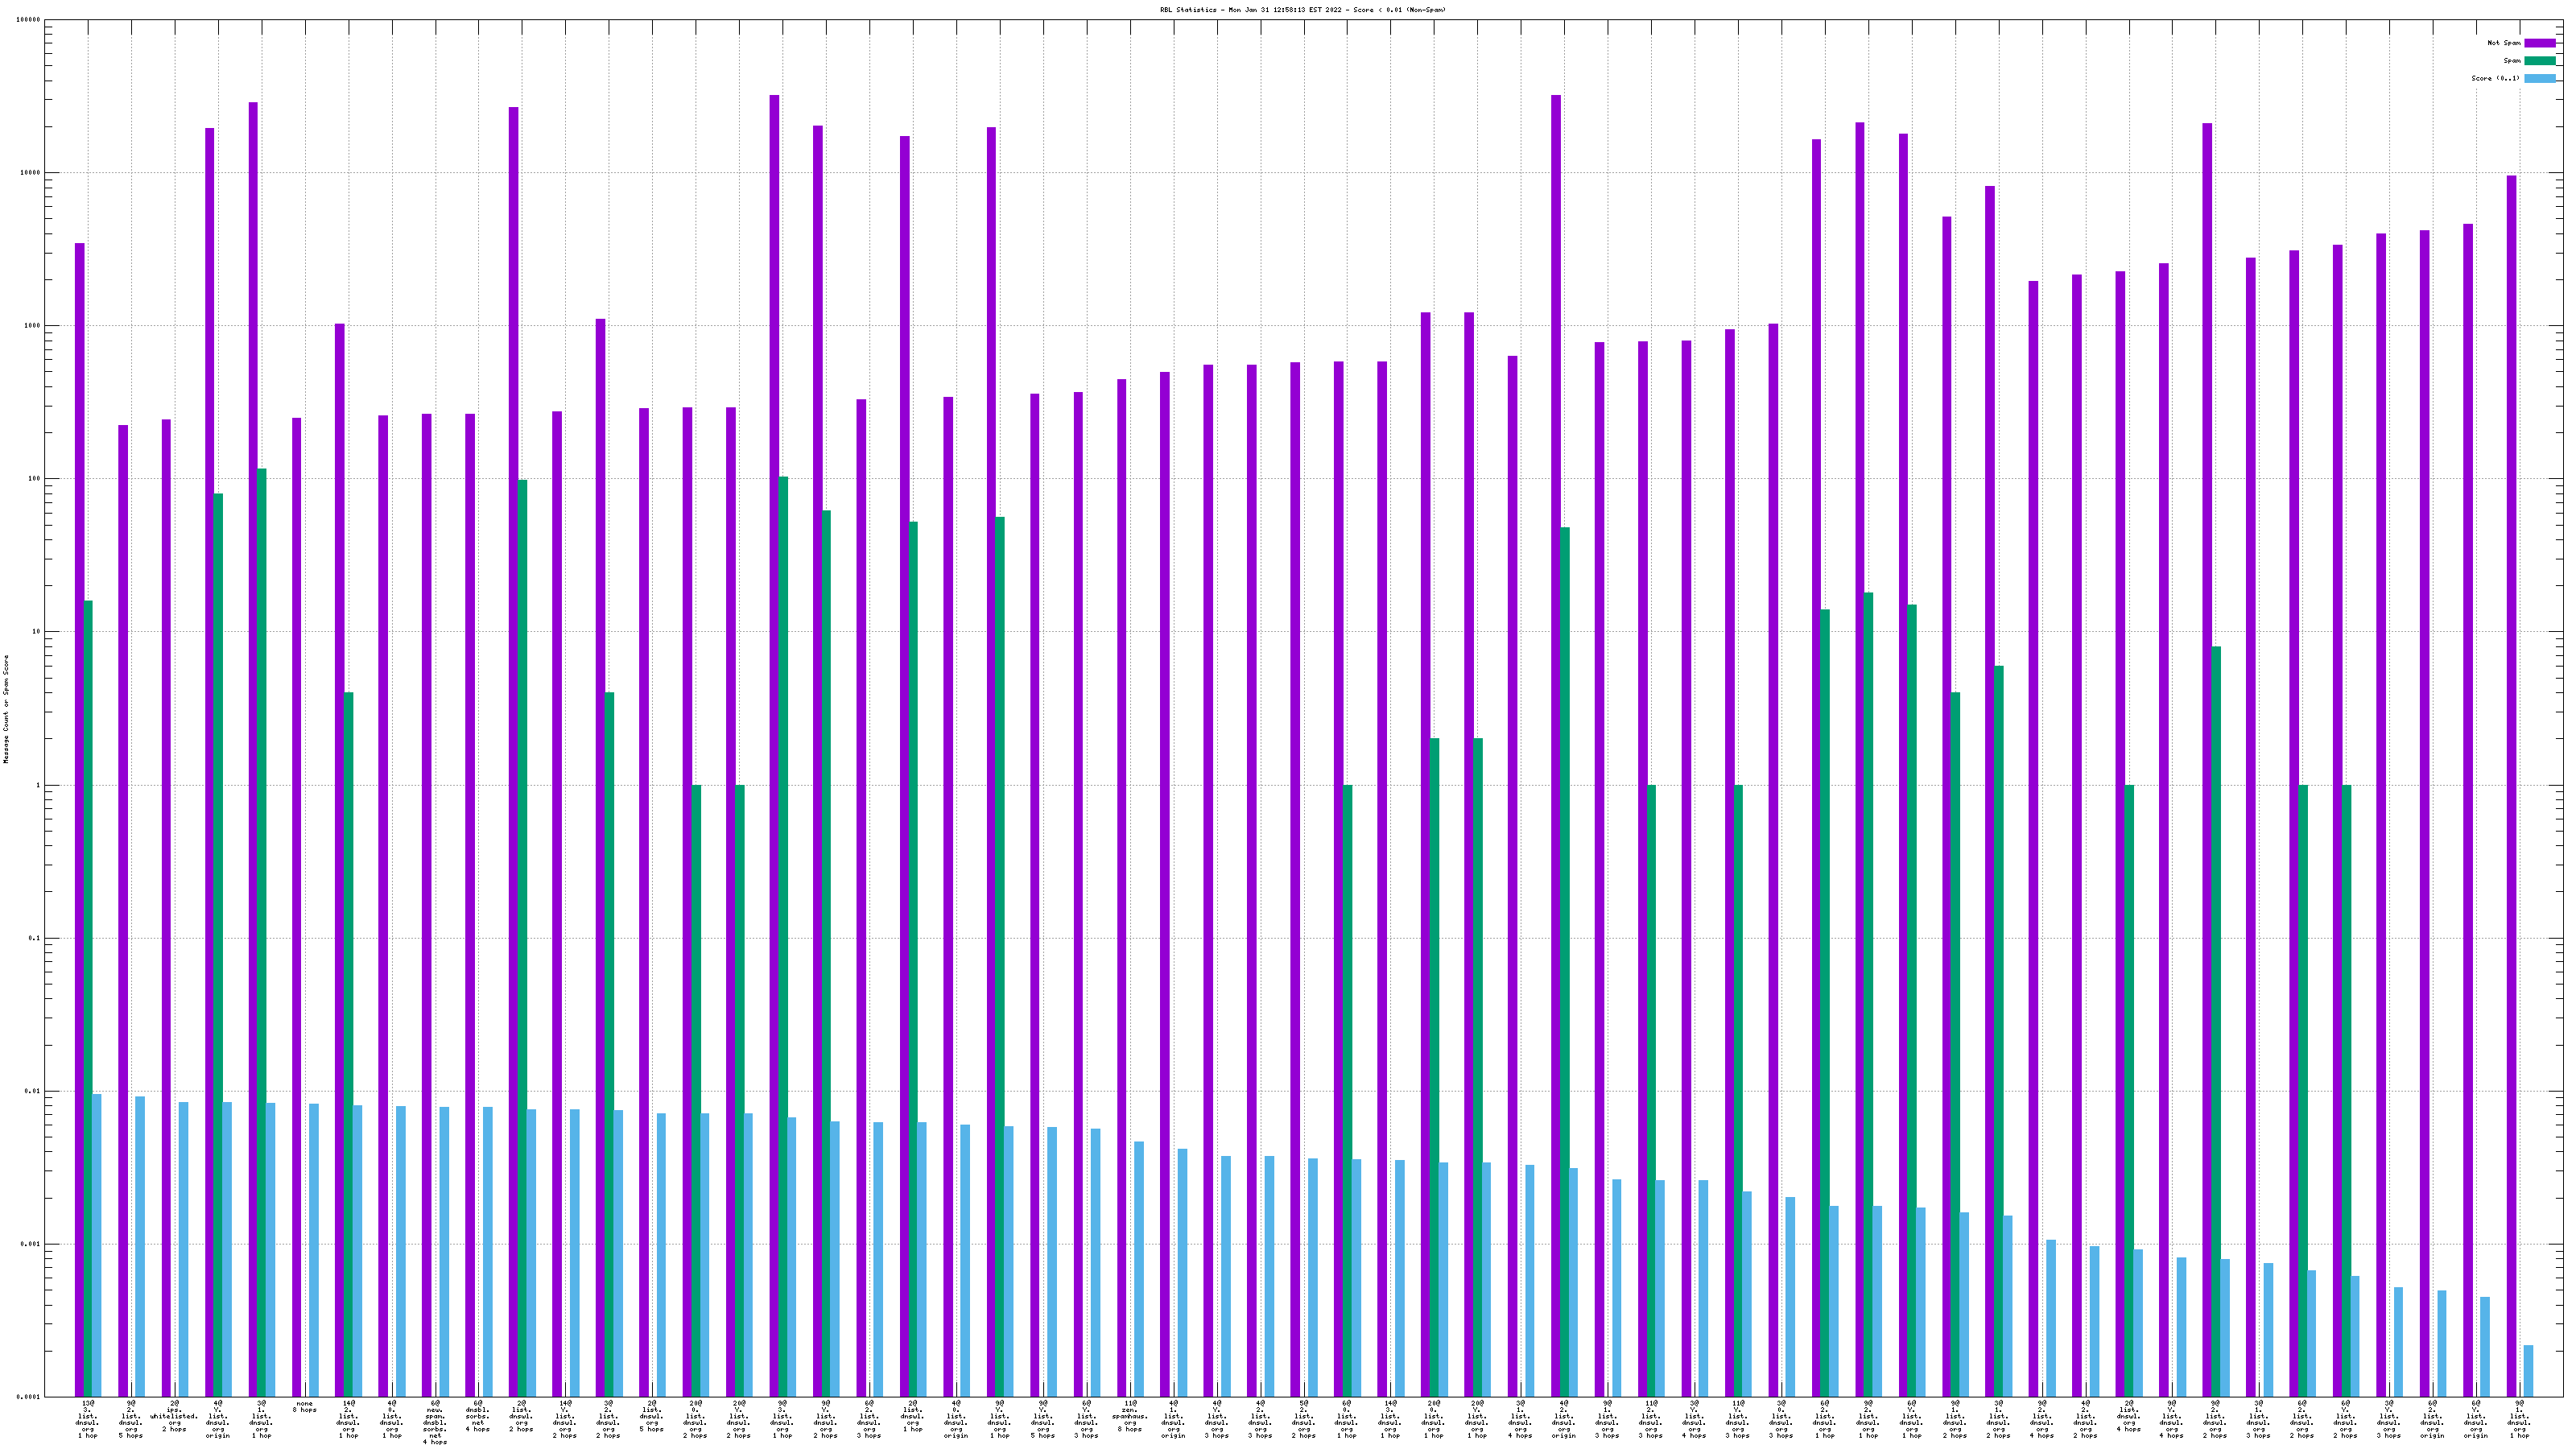Click the Score (0..1) legend text

(2496, 78)
